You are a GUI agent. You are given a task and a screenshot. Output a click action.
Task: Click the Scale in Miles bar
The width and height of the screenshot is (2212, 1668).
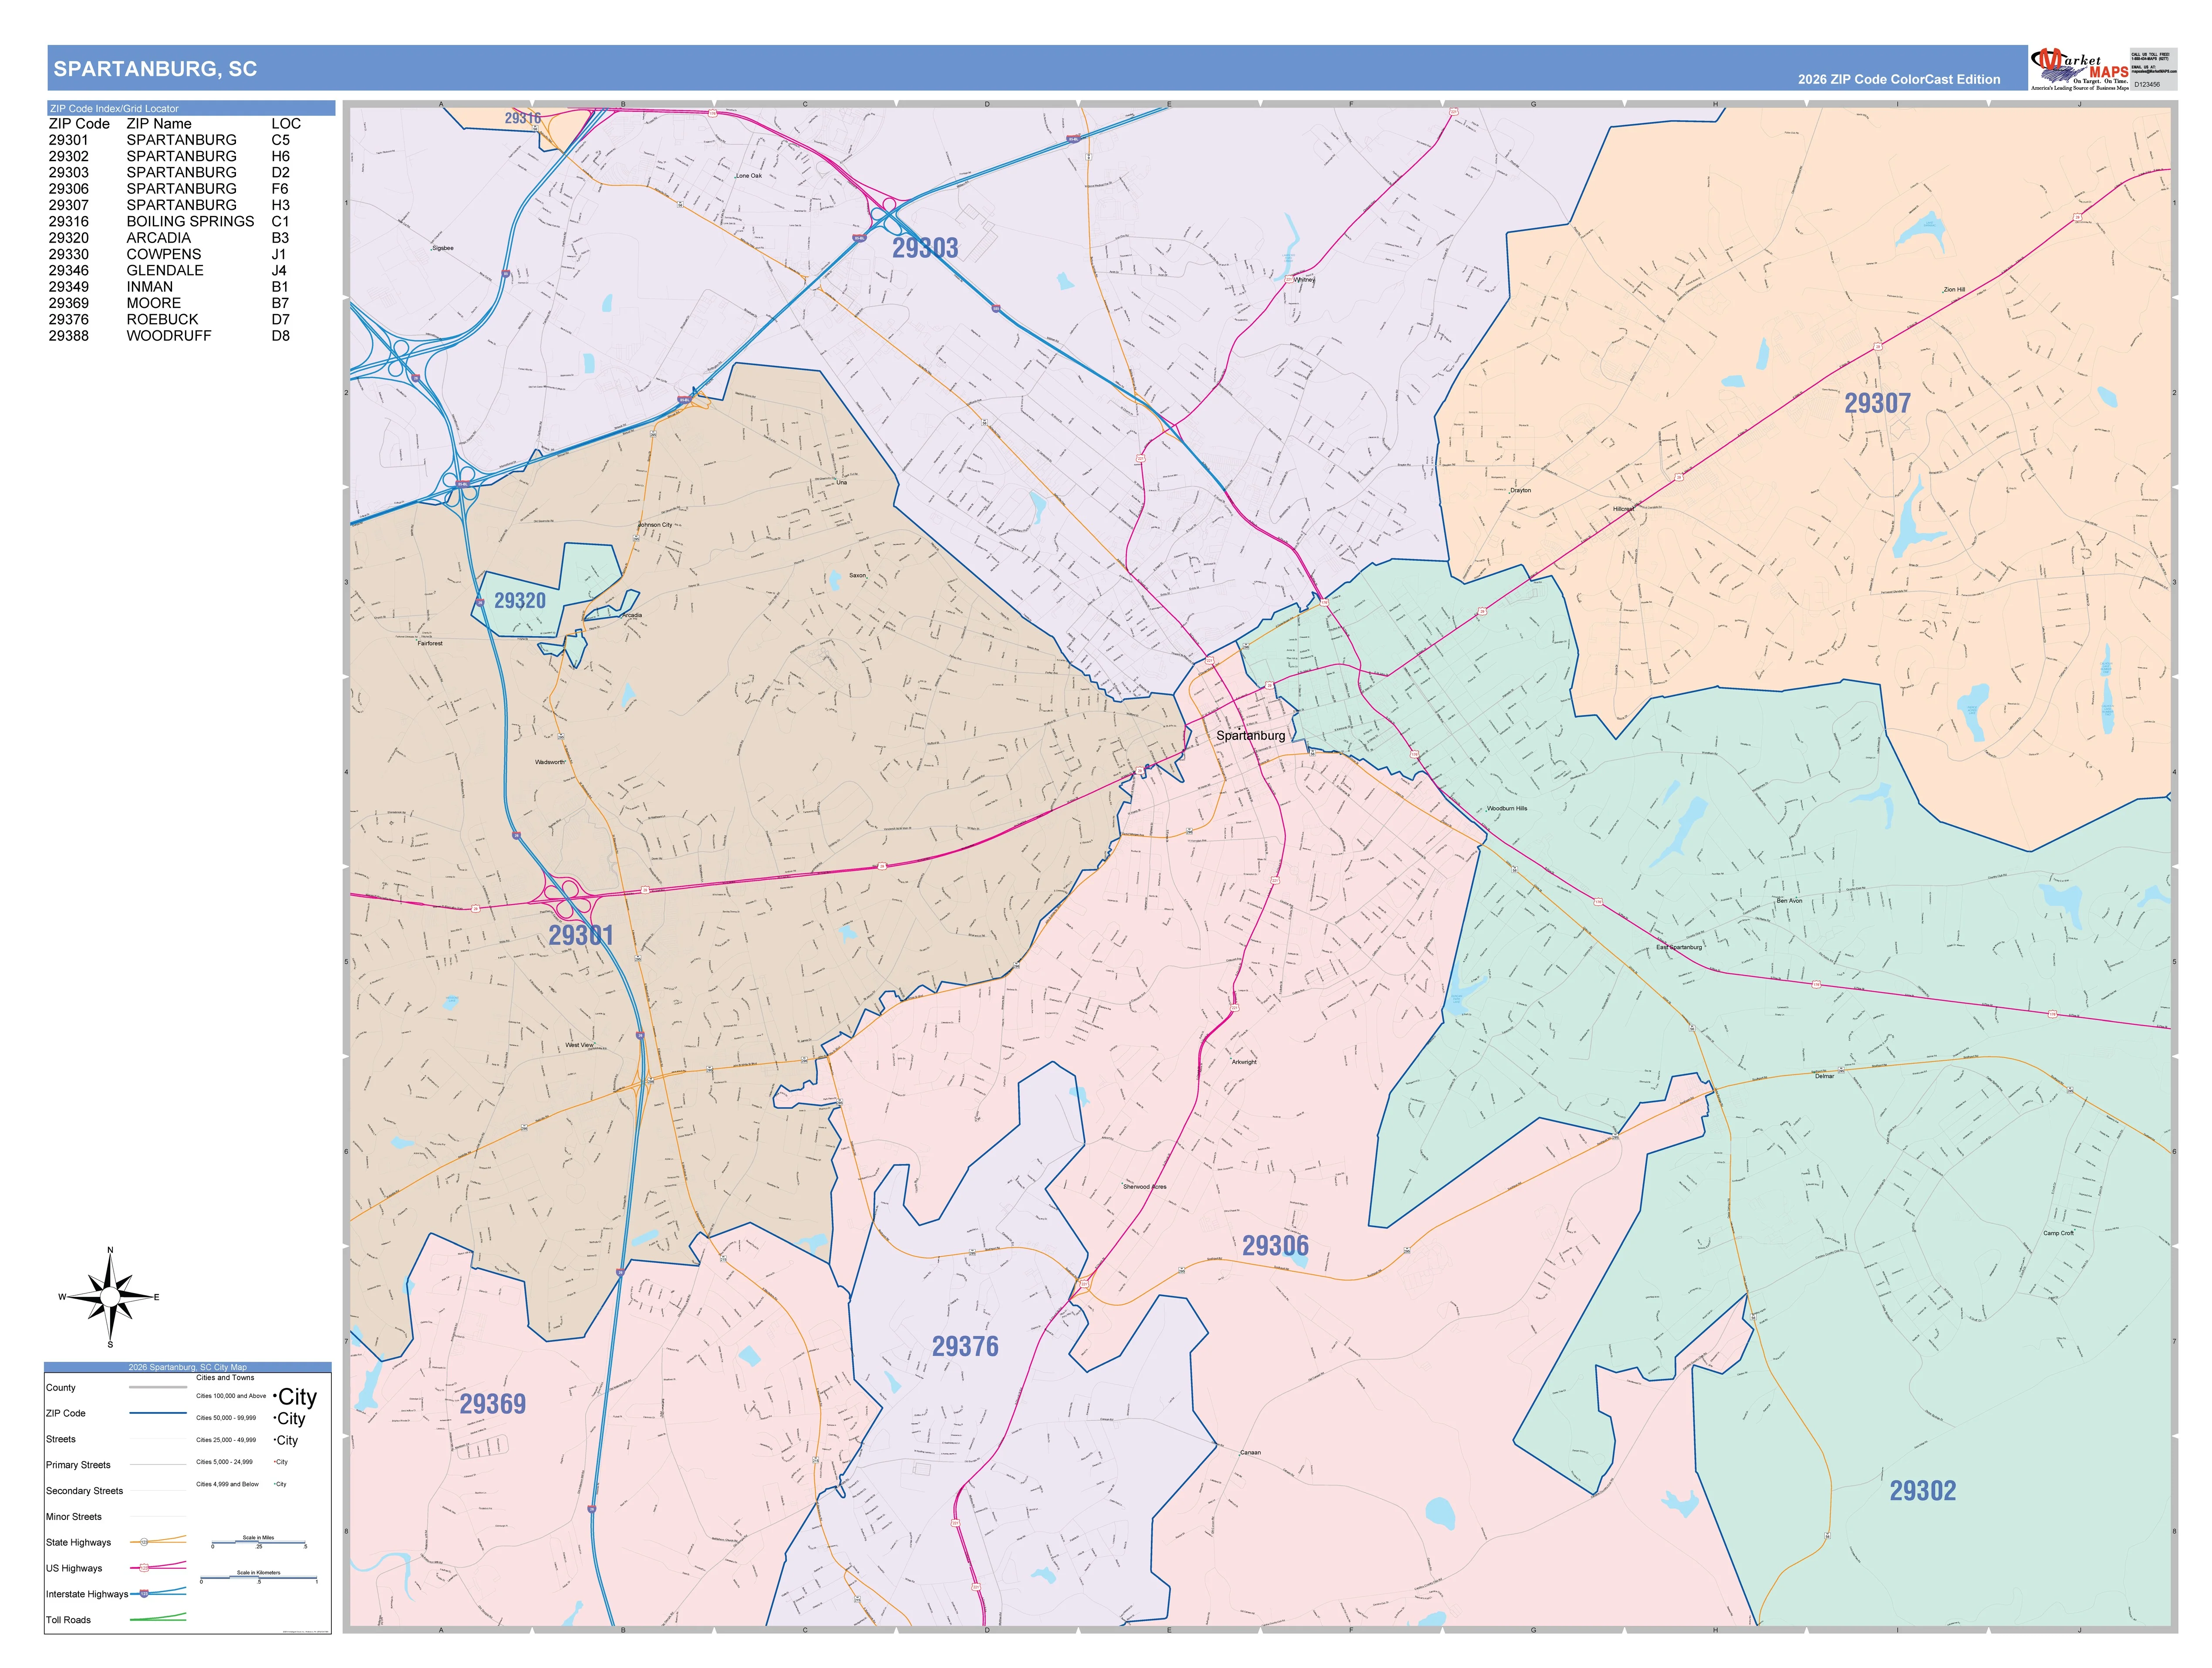tap(259, 1543)
